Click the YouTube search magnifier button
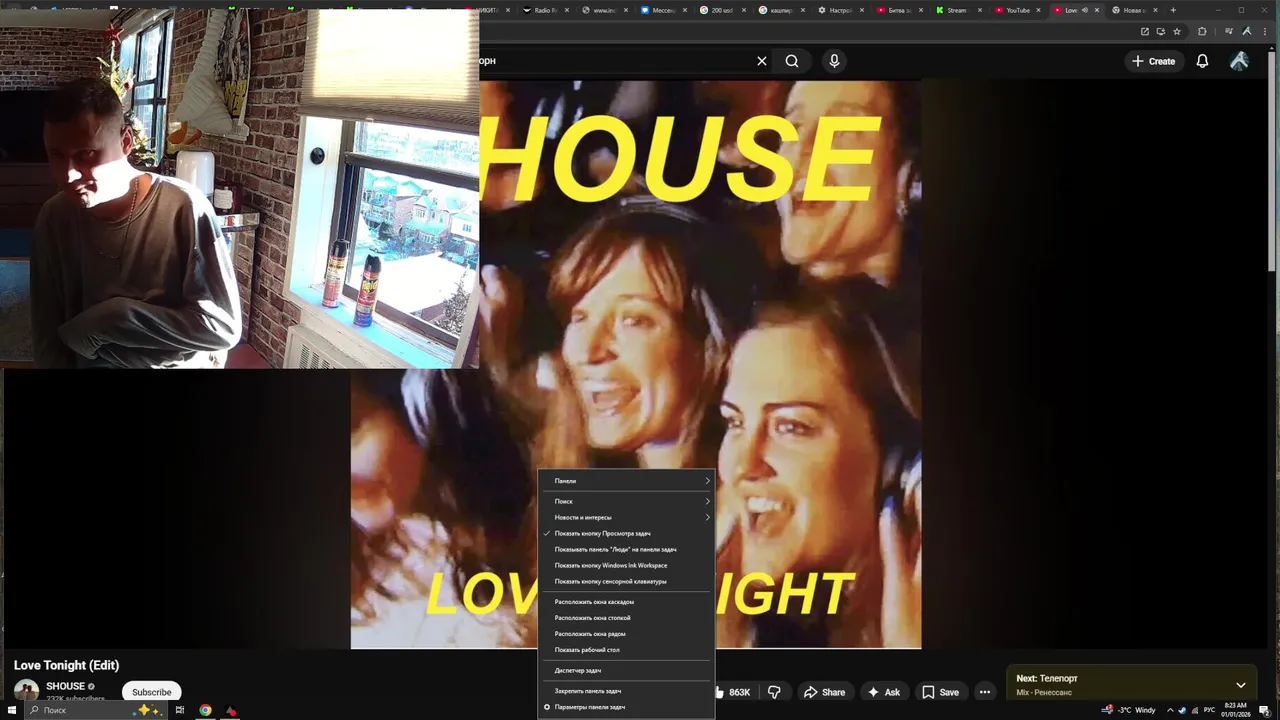The width and height of the screenshot is (1280, 720). pos(792,61)
